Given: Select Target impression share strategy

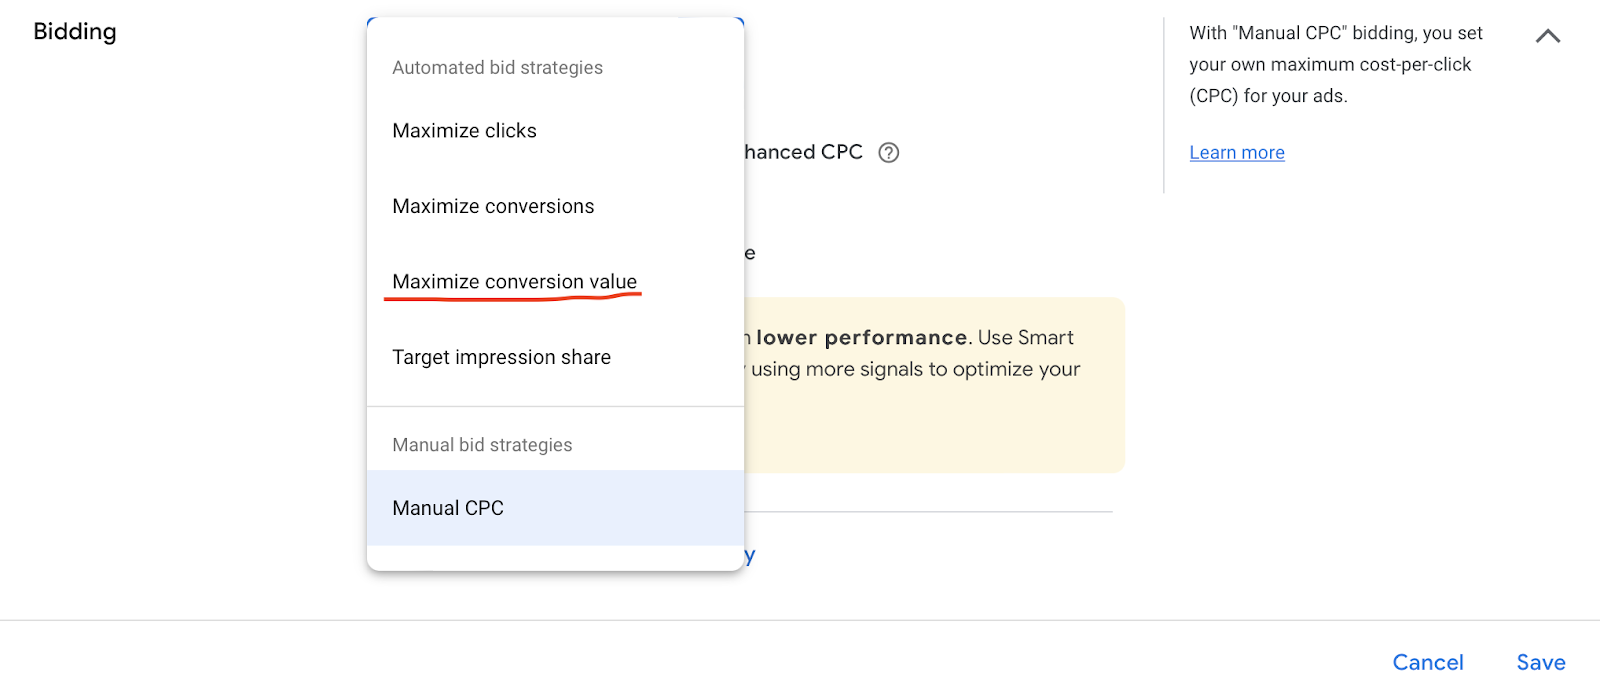Looking at the screenshot, I should click(x=501, y=357).
